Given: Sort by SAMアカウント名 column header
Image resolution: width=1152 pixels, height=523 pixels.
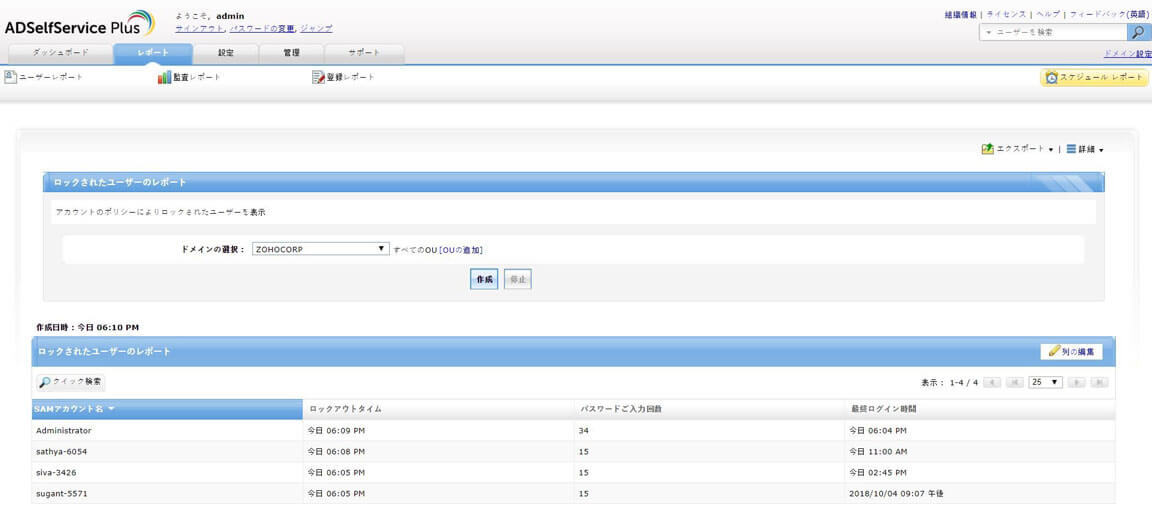Looking at the screenshot, I should (167, 409).
